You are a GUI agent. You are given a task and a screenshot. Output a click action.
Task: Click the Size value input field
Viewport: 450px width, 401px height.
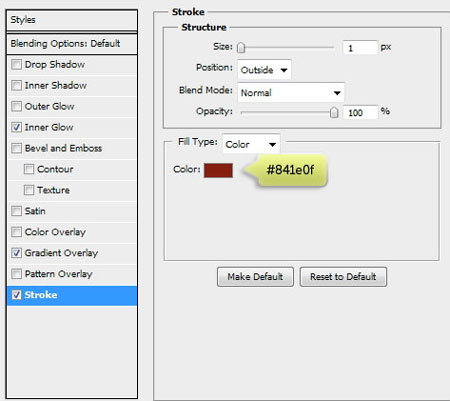point(360,48)
